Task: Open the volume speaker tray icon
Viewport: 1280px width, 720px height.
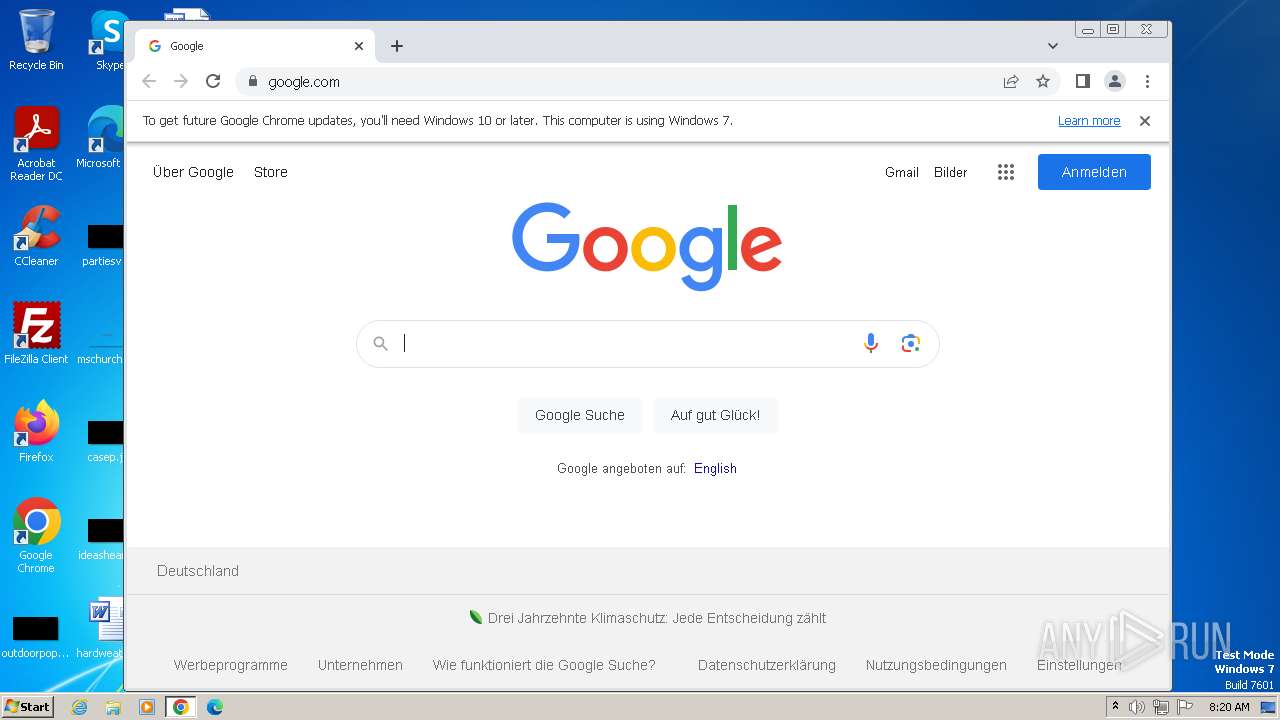Action: [x=1137, y=707]
